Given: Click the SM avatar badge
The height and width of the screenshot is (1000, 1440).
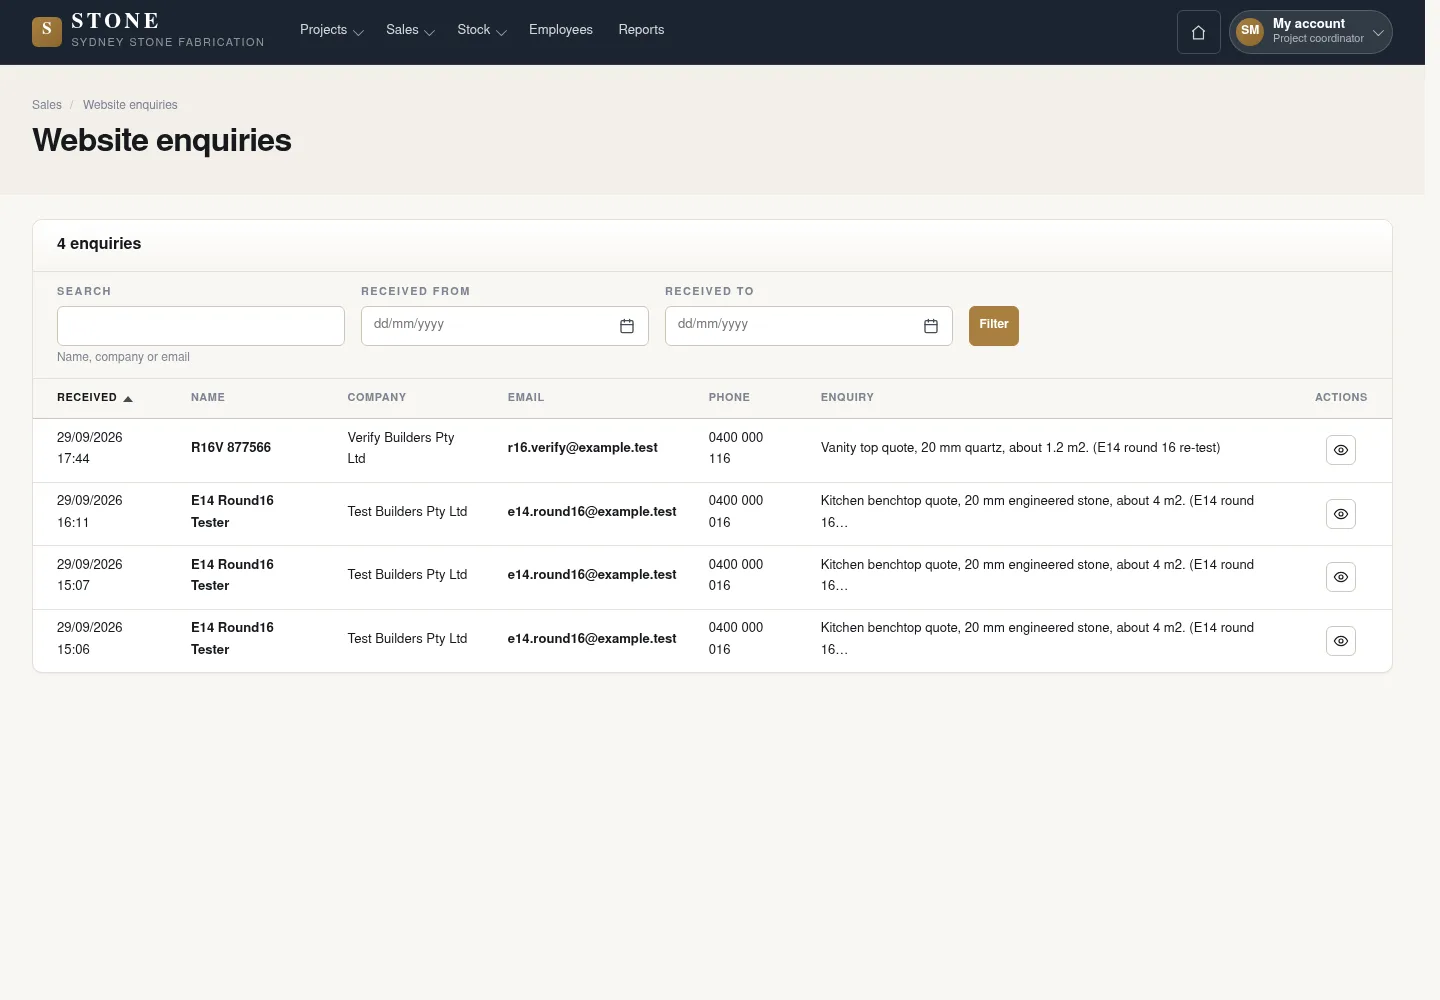Looking at the screenshot, I should [x=1250, y=31].
